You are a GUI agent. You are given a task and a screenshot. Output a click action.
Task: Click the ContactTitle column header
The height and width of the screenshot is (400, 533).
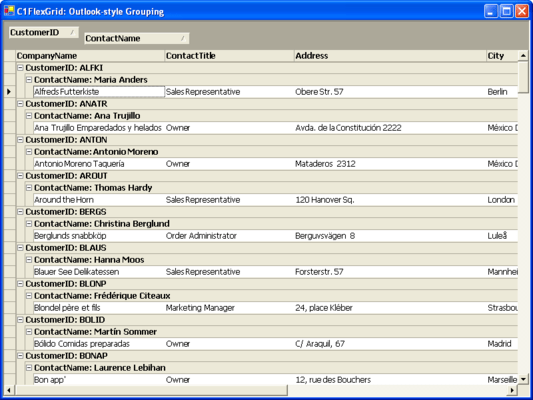[x=229, y=56]
